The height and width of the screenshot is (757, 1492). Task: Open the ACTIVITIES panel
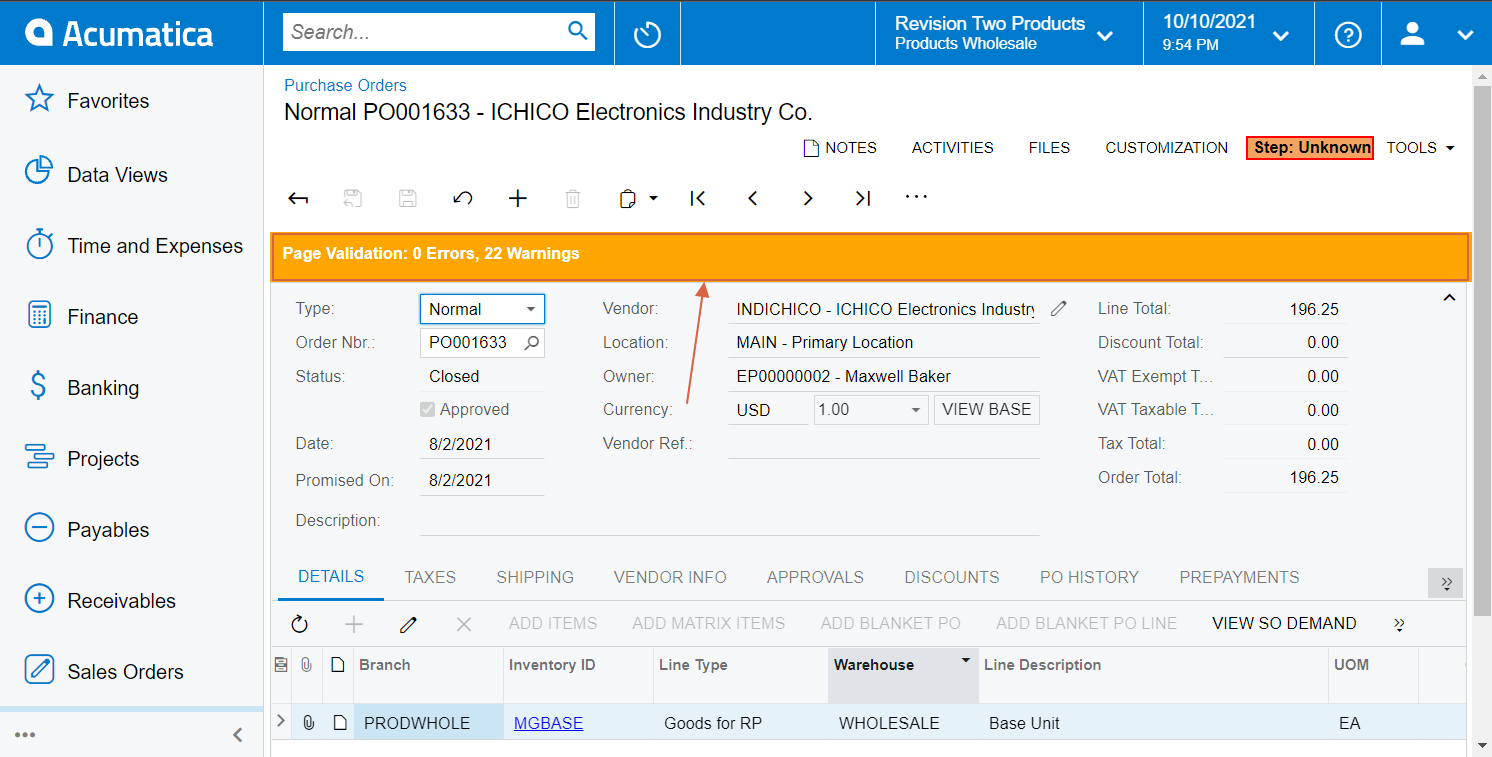click(x=952, y=148)
